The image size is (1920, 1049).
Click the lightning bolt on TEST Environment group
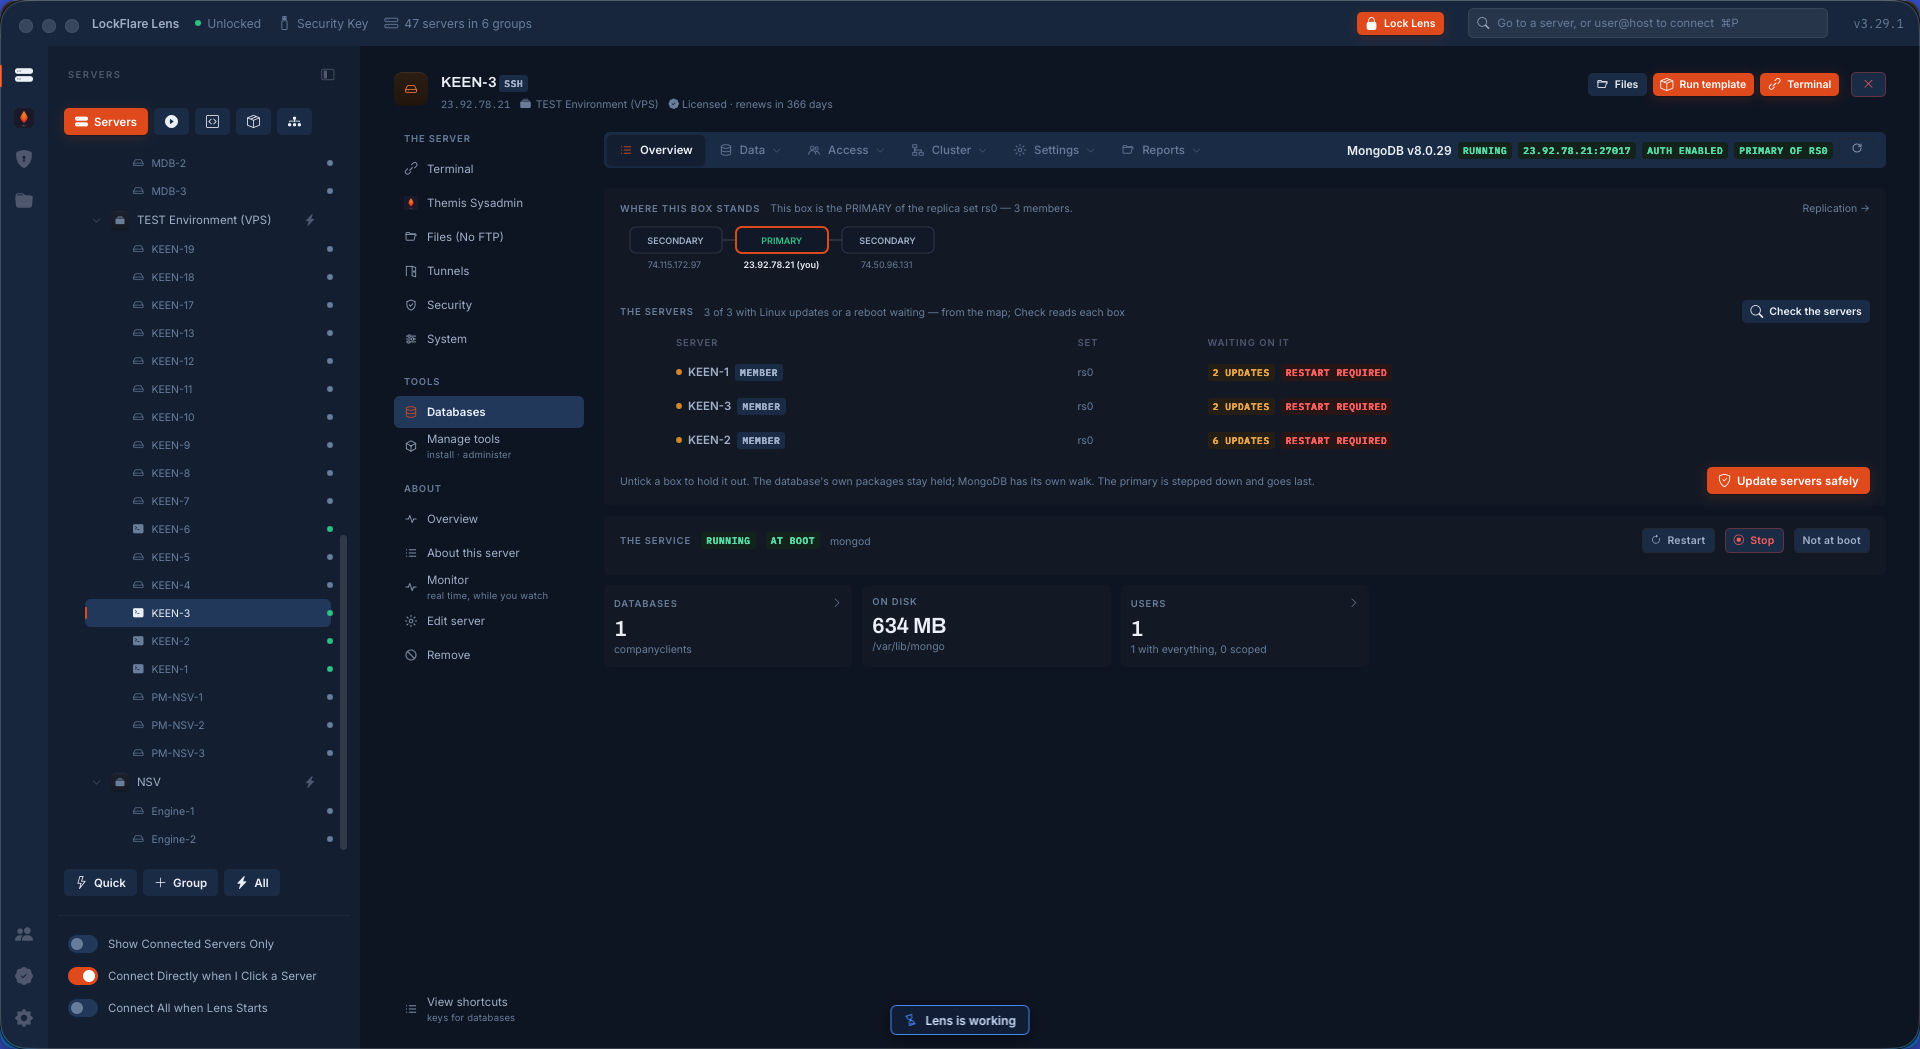(310, 220)
